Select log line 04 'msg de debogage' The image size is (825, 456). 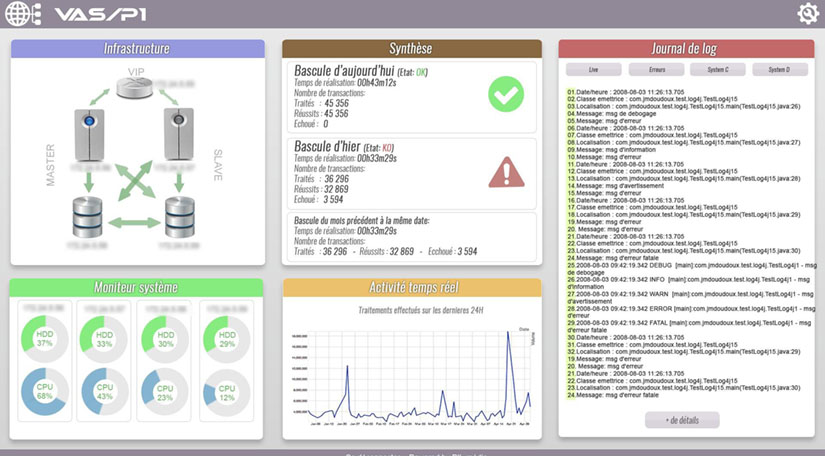[x=611, y=114]
